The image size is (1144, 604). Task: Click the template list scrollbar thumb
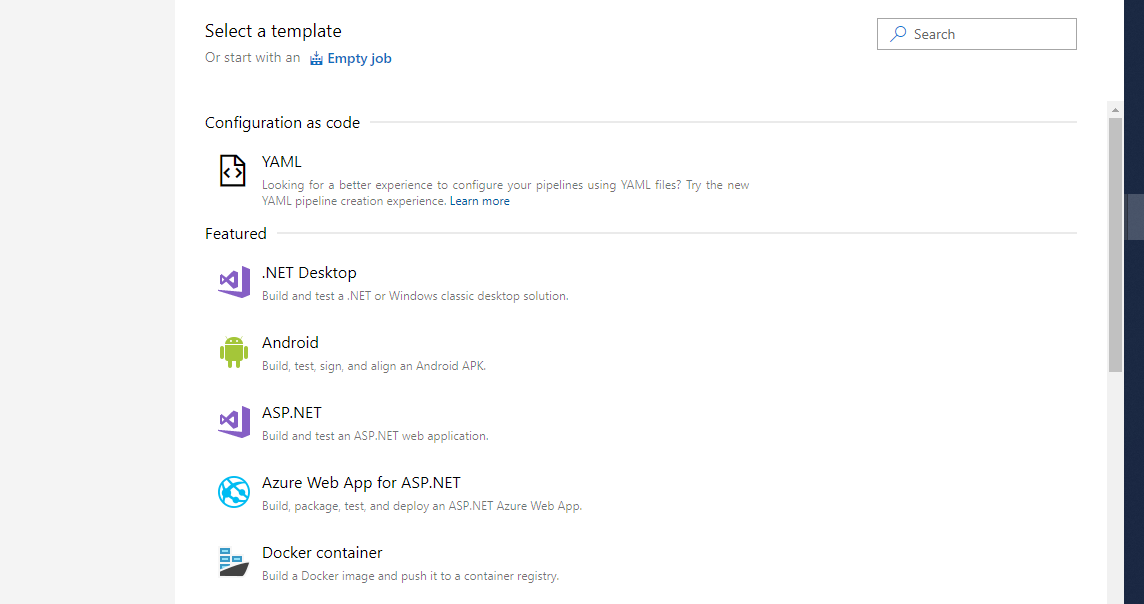(1115, 244)
